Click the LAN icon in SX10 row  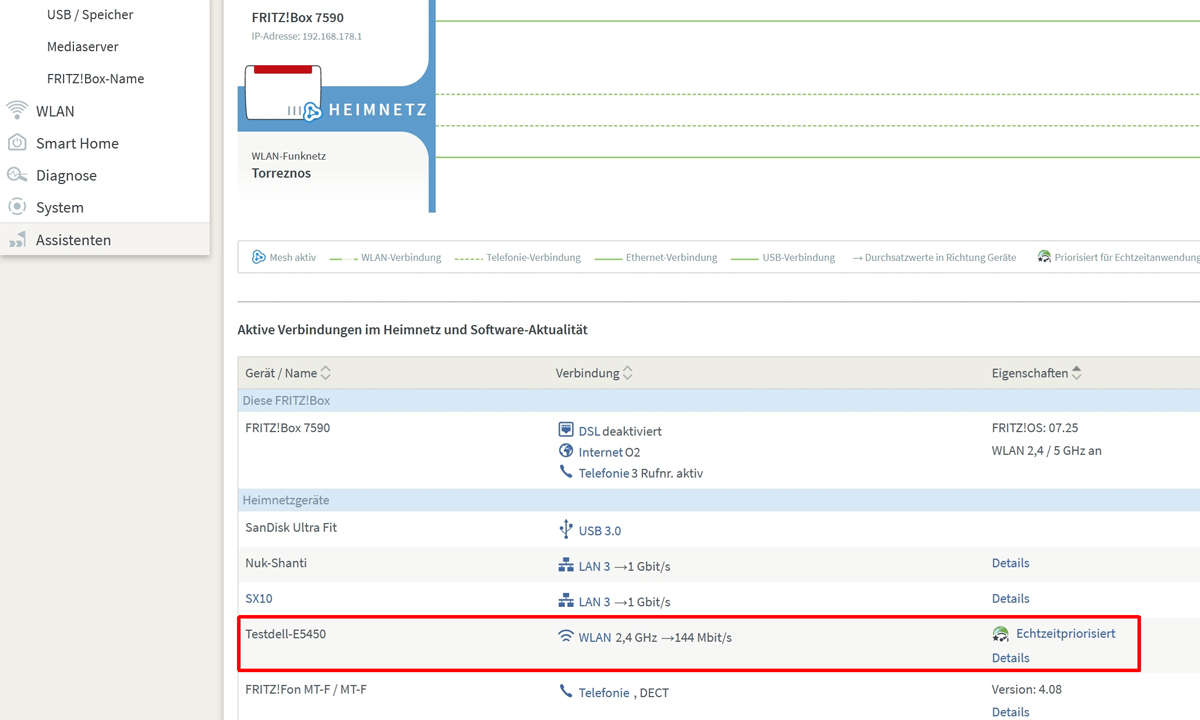(566, 601)
